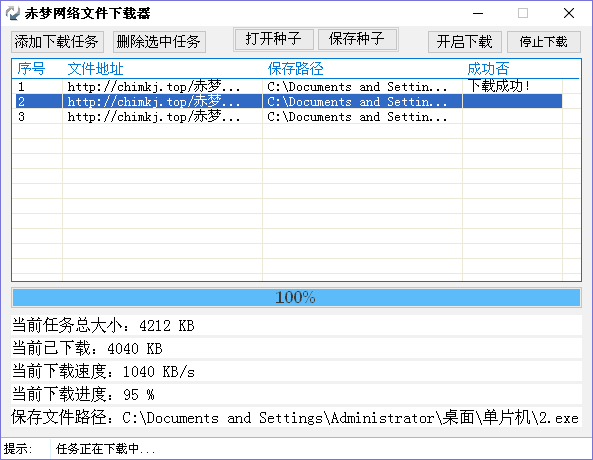
Task: Click the 删除选中任务 button
Action: (159, 42)
